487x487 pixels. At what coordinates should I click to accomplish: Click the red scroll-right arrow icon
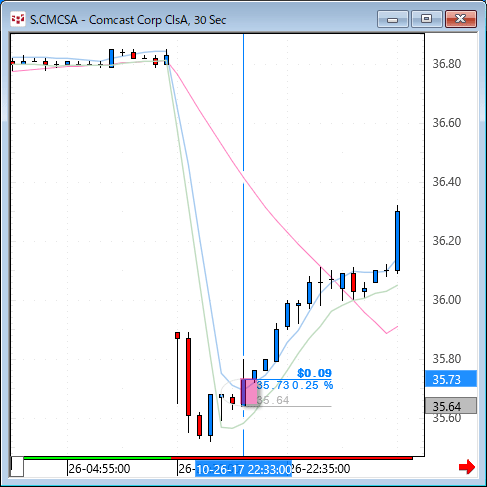point(467,467)
